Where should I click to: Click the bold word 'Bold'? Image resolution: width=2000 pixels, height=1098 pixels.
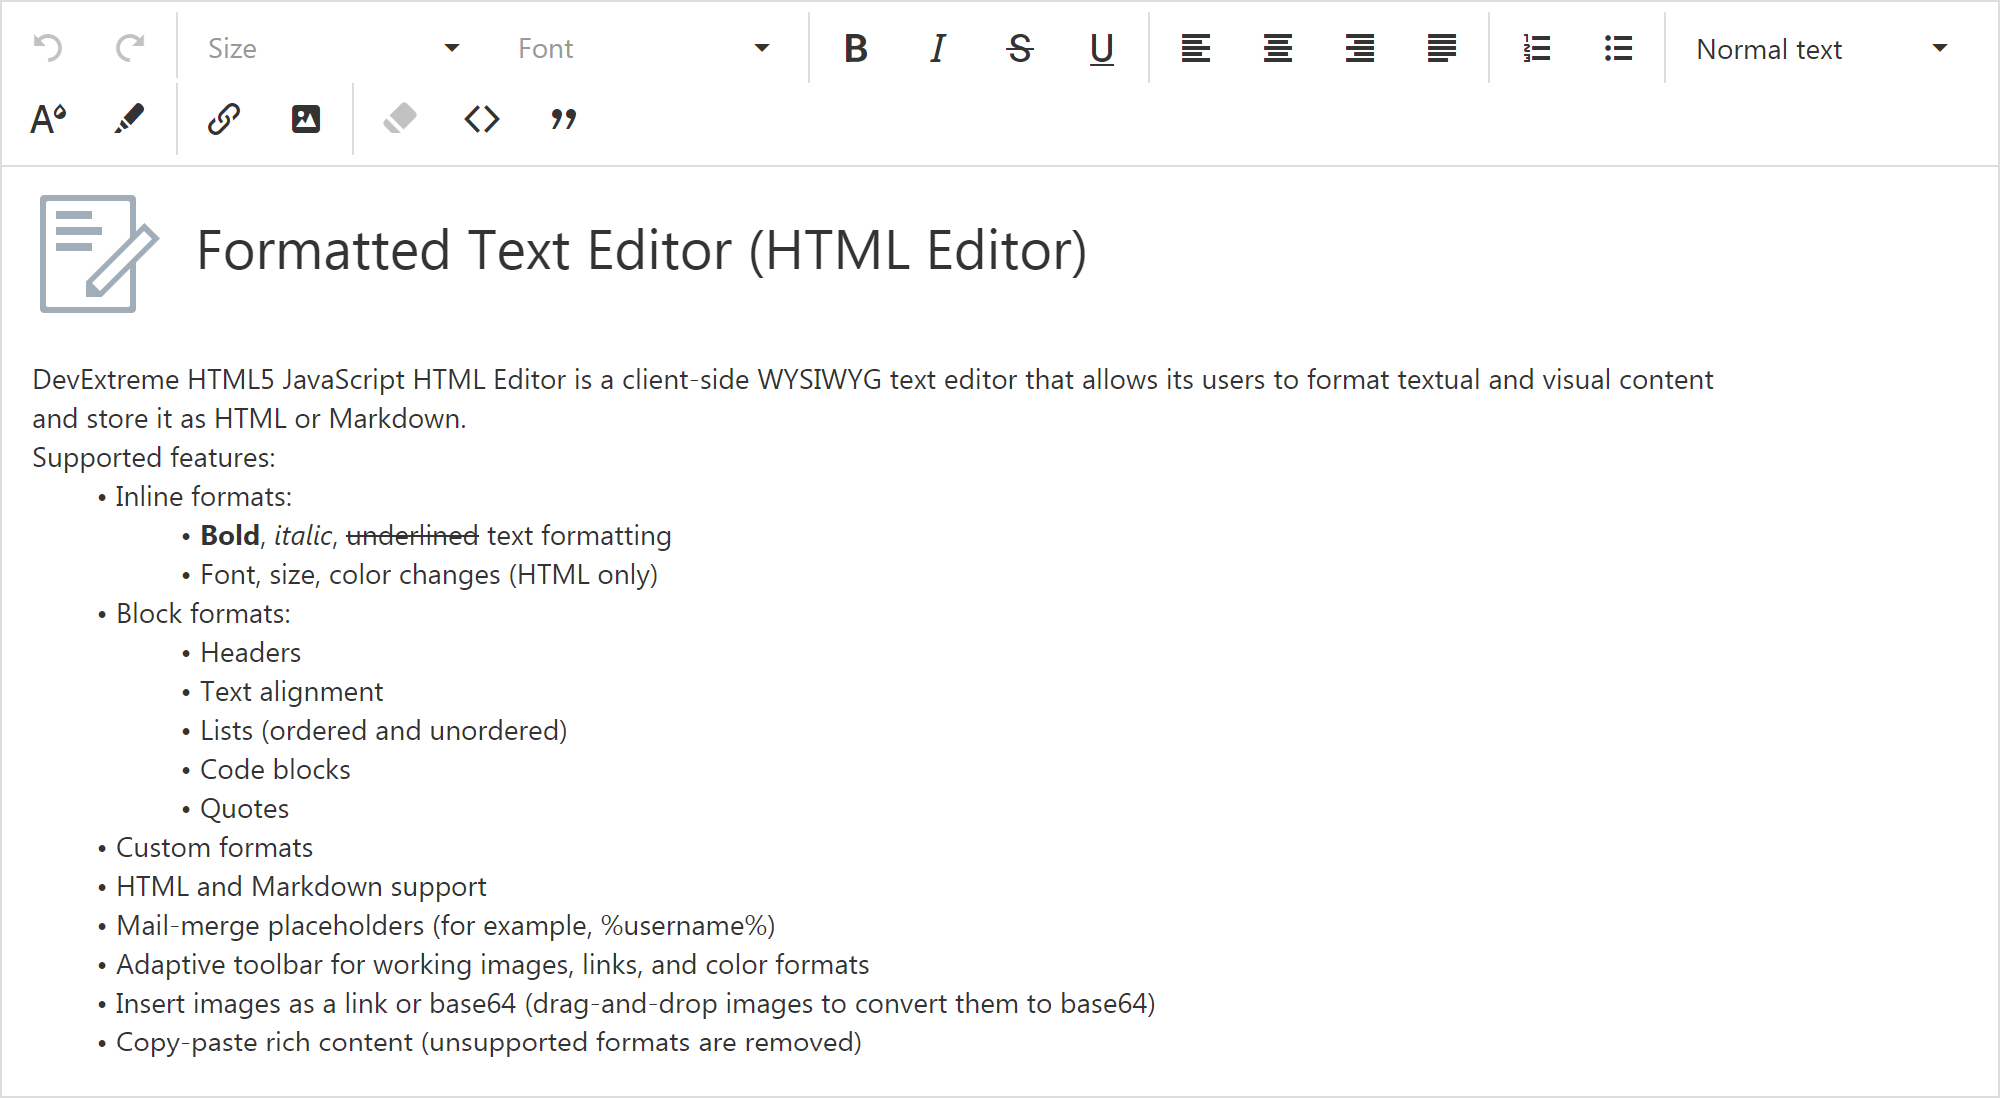pos(230,536)
